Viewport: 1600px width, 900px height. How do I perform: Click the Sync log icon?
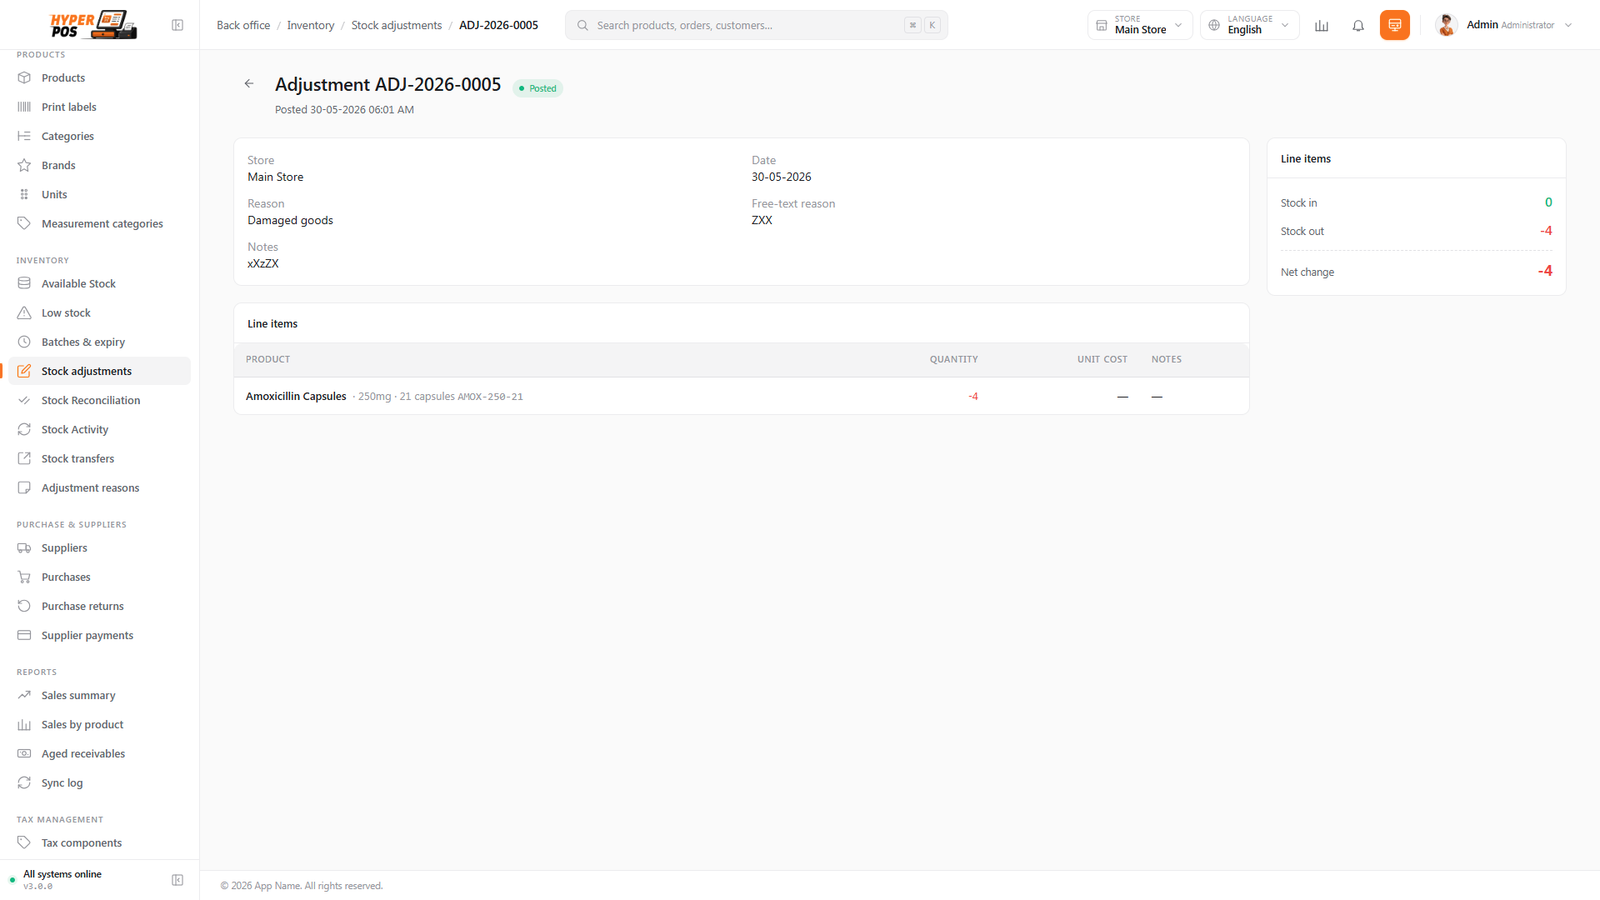click(x=24, y=783)
